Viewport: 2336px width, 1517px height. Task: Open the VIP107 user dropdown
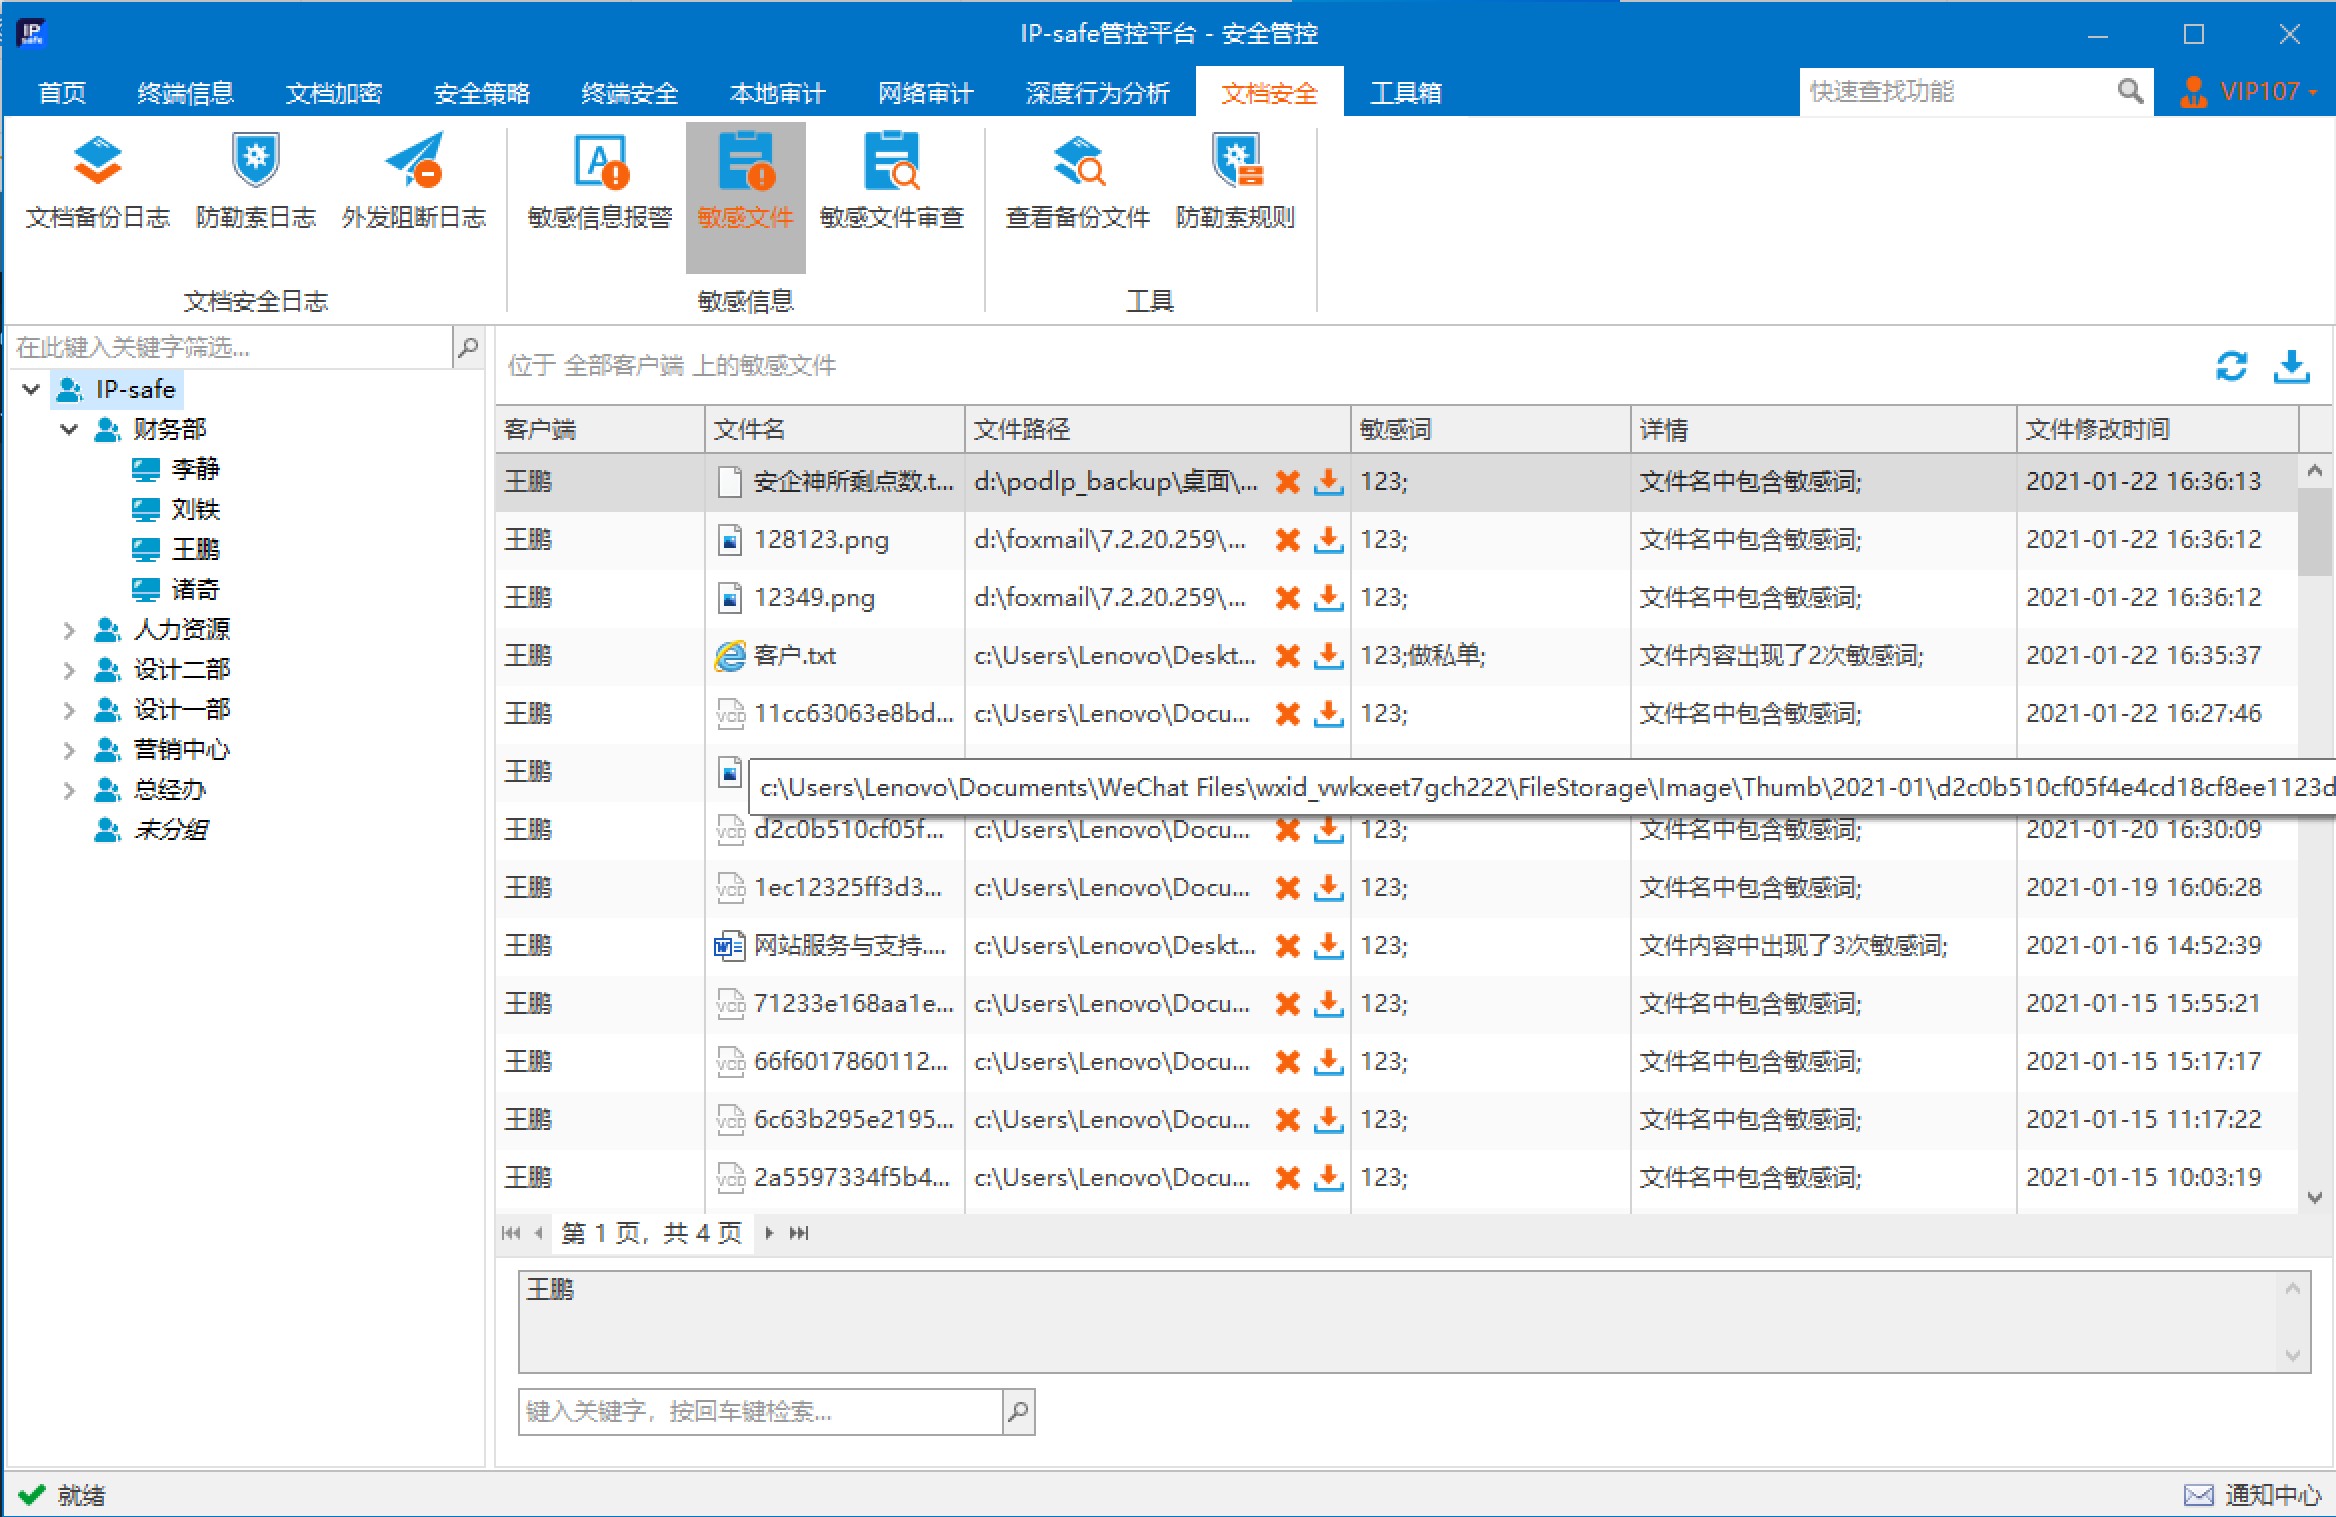(x=2248, y=92)
